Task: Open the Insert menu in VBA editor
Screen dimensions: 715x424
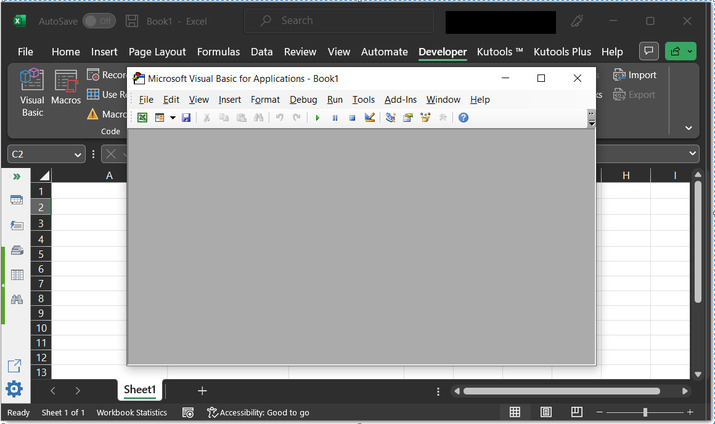Action: 229,99
